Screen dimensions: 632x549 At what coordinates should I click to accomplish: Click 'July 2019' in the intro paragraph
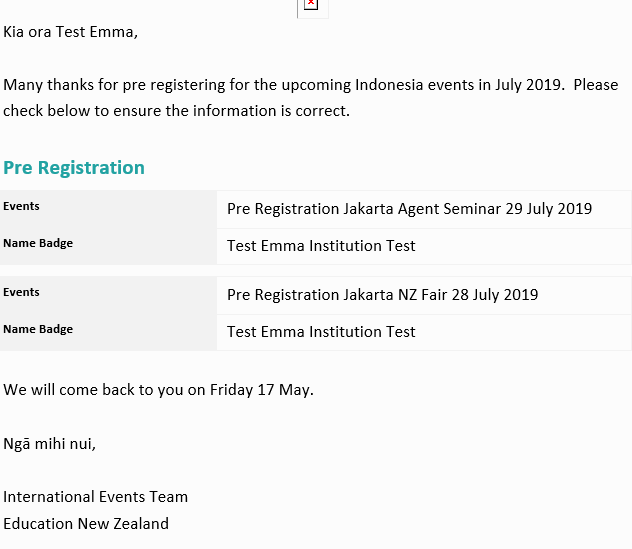pos(528,85)
